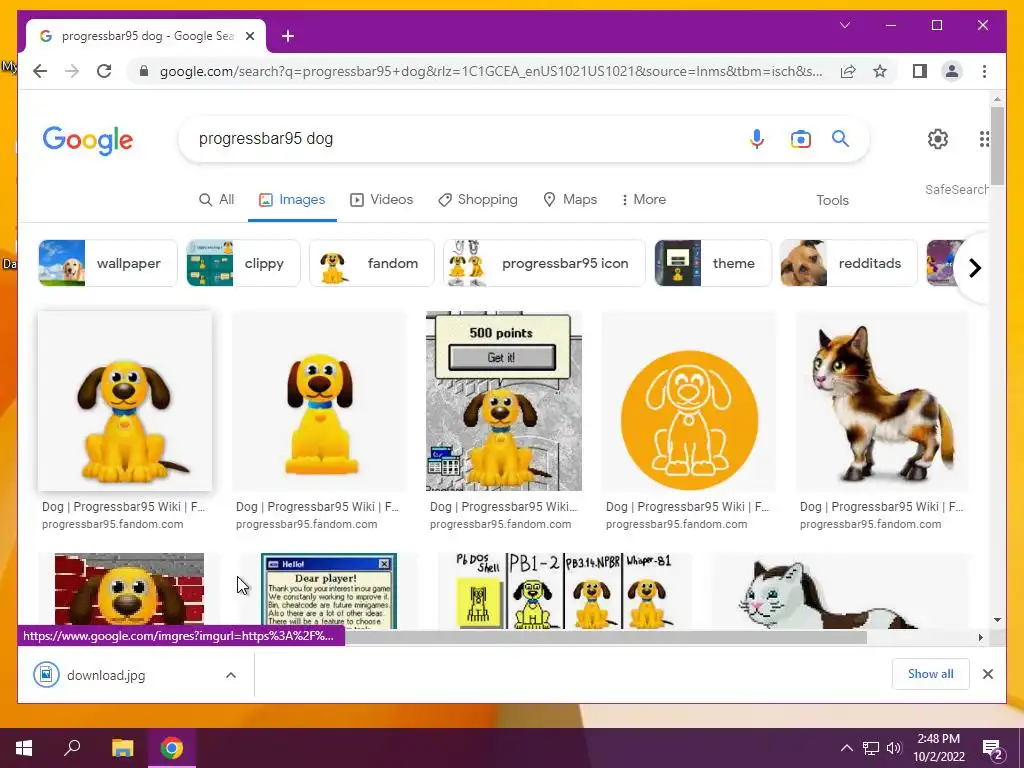The width and height of the screenshot is (1024, 768).
Task: Click Show all downloads
Action: click(931, 674)
